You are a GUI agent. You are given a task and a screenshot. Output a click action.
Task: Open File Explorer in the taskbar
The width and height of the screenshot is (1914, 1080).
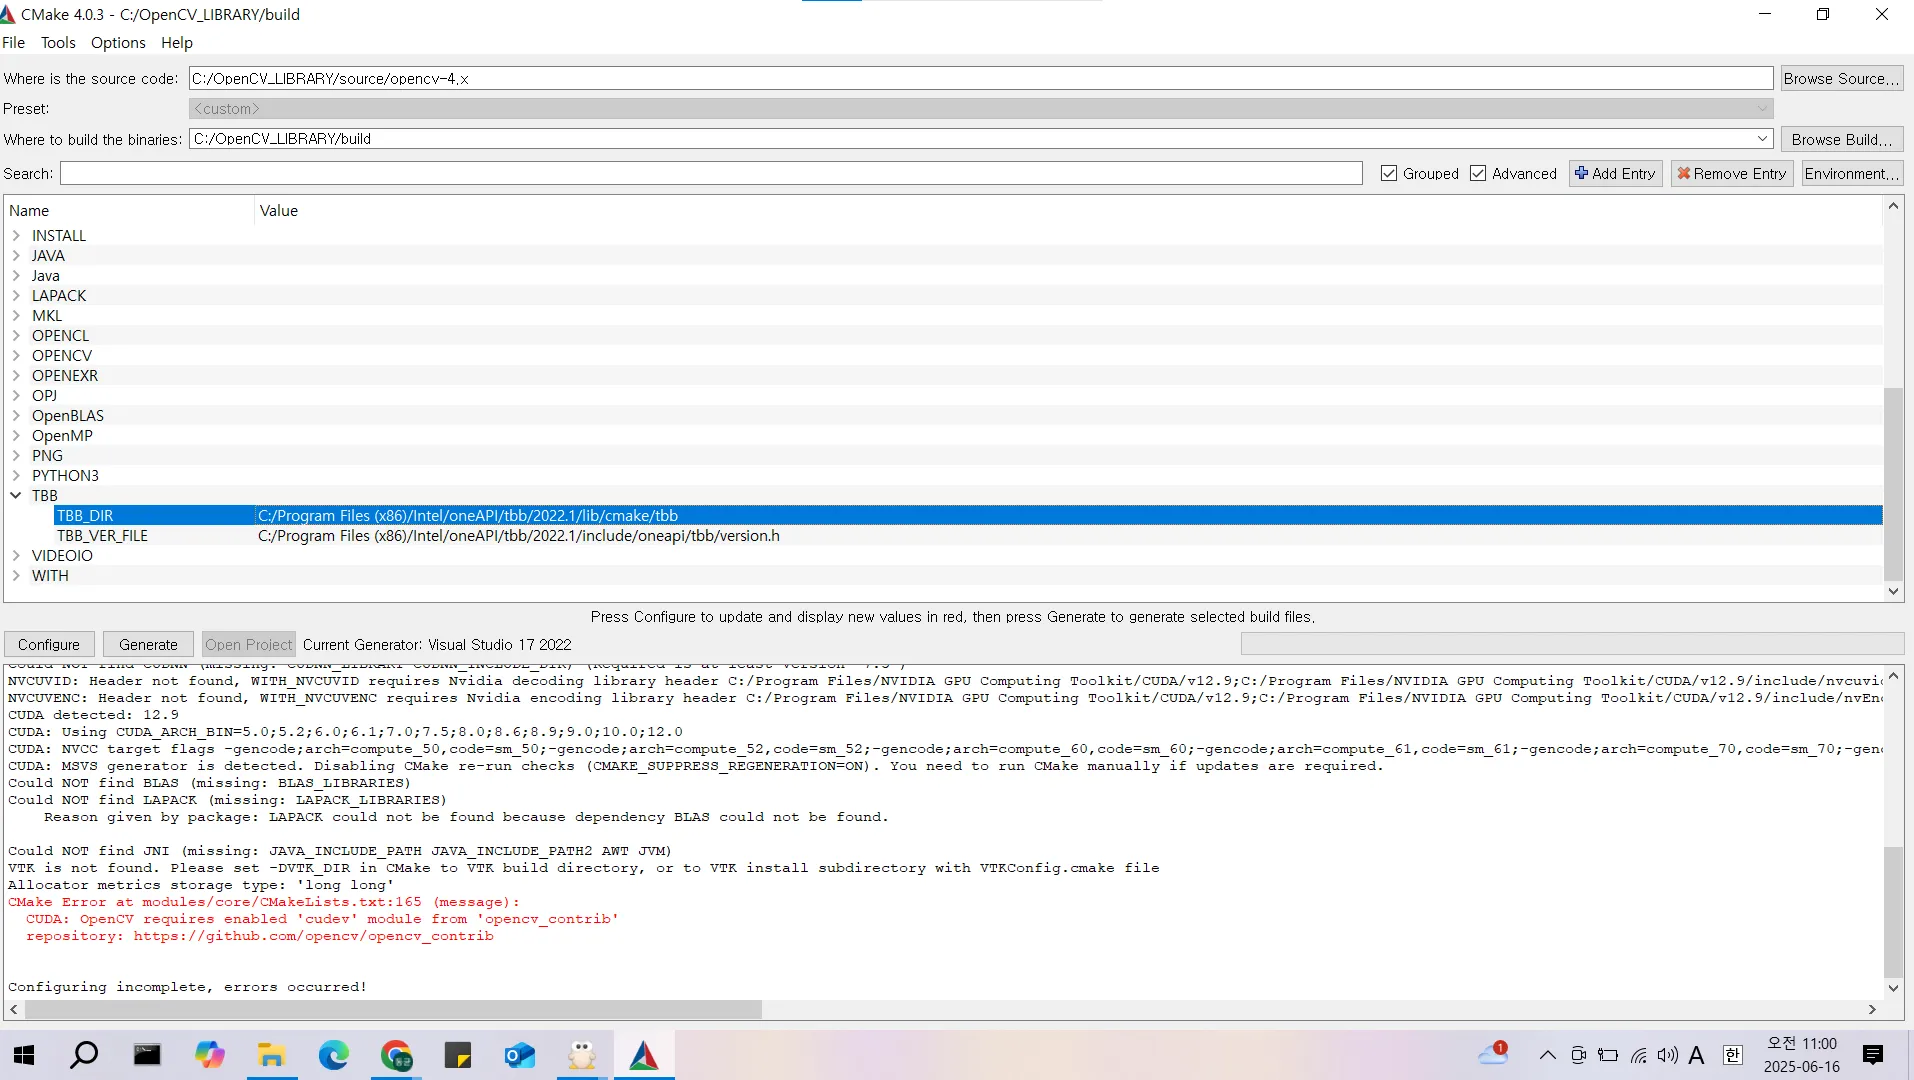tap(271, 1055)
